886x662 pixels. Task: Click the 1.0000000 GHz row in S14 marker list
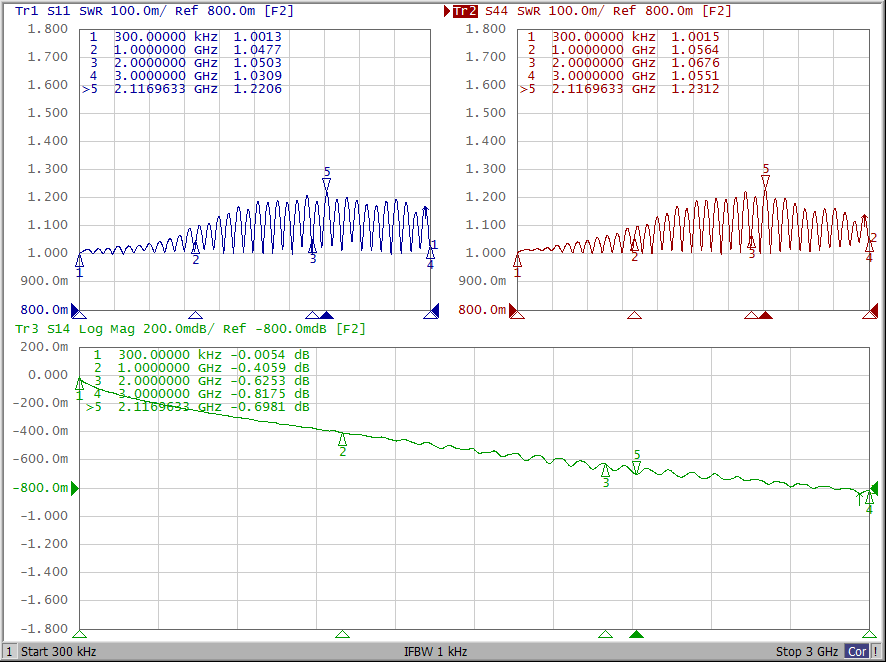coord(200,368)
